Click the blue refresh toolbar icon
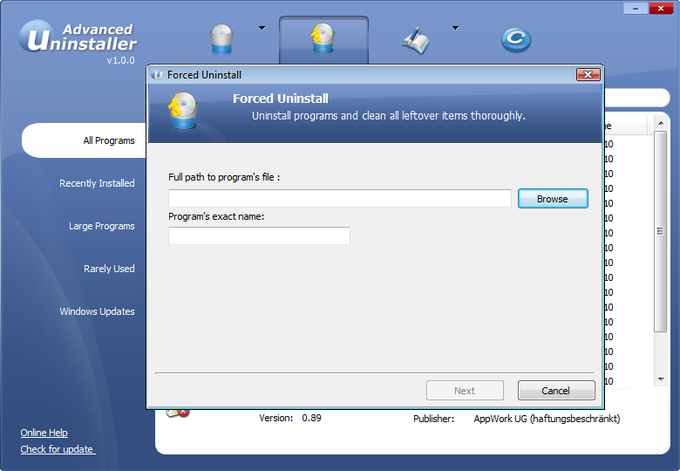Image resolution: width=680 pixels, height=471 pixels. pos(516,40)
